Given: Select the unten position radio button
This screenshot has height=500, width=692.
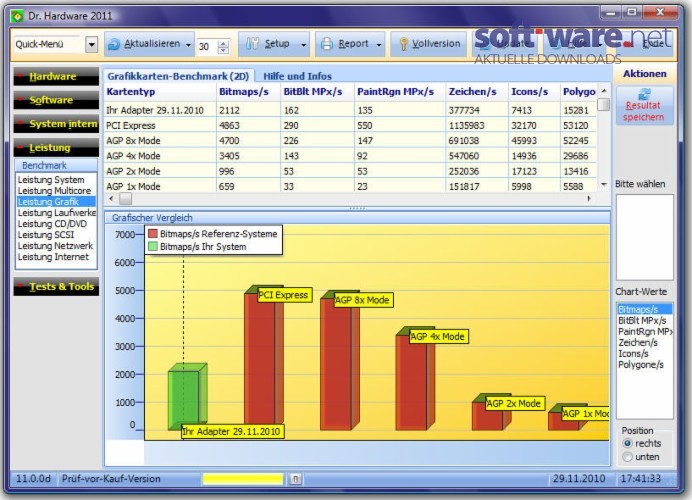Looking at the screenshot, I should tap(627, 457).
